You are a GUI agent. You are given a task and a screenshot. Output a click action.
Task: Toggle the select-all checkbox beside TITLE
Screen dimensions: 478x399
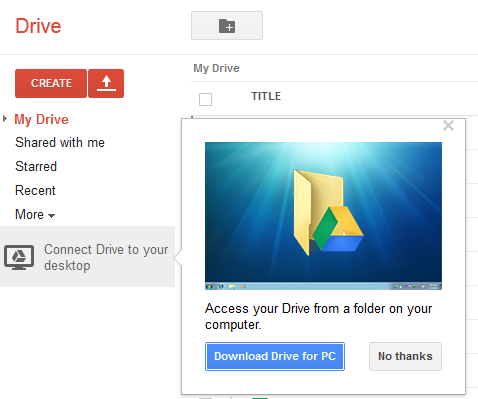tap(205, 99)
